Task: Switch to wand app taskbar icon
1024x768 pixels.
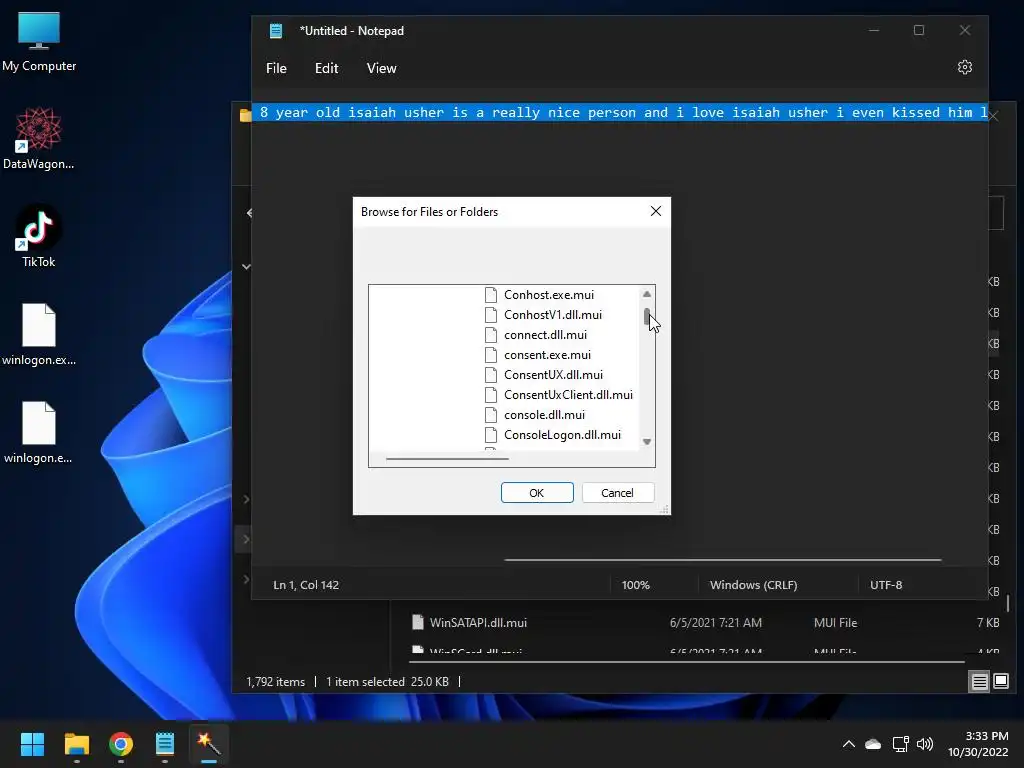Action: point(209,744)
